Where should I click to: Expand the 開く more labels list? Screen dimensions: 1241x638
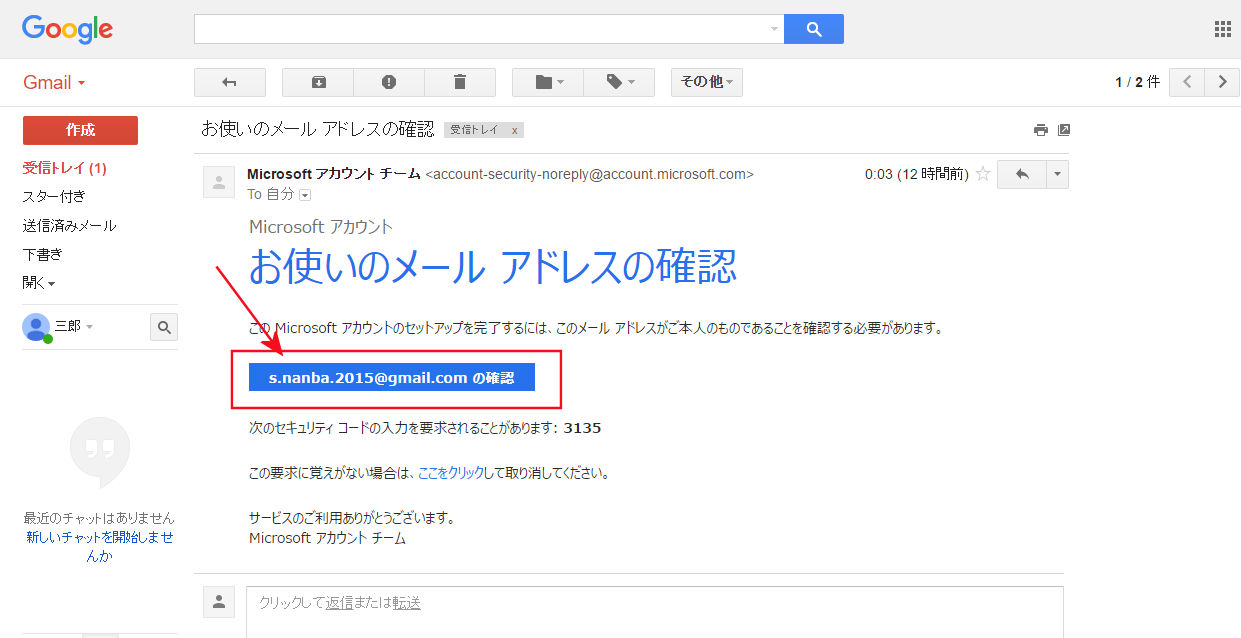click(39, 283)
